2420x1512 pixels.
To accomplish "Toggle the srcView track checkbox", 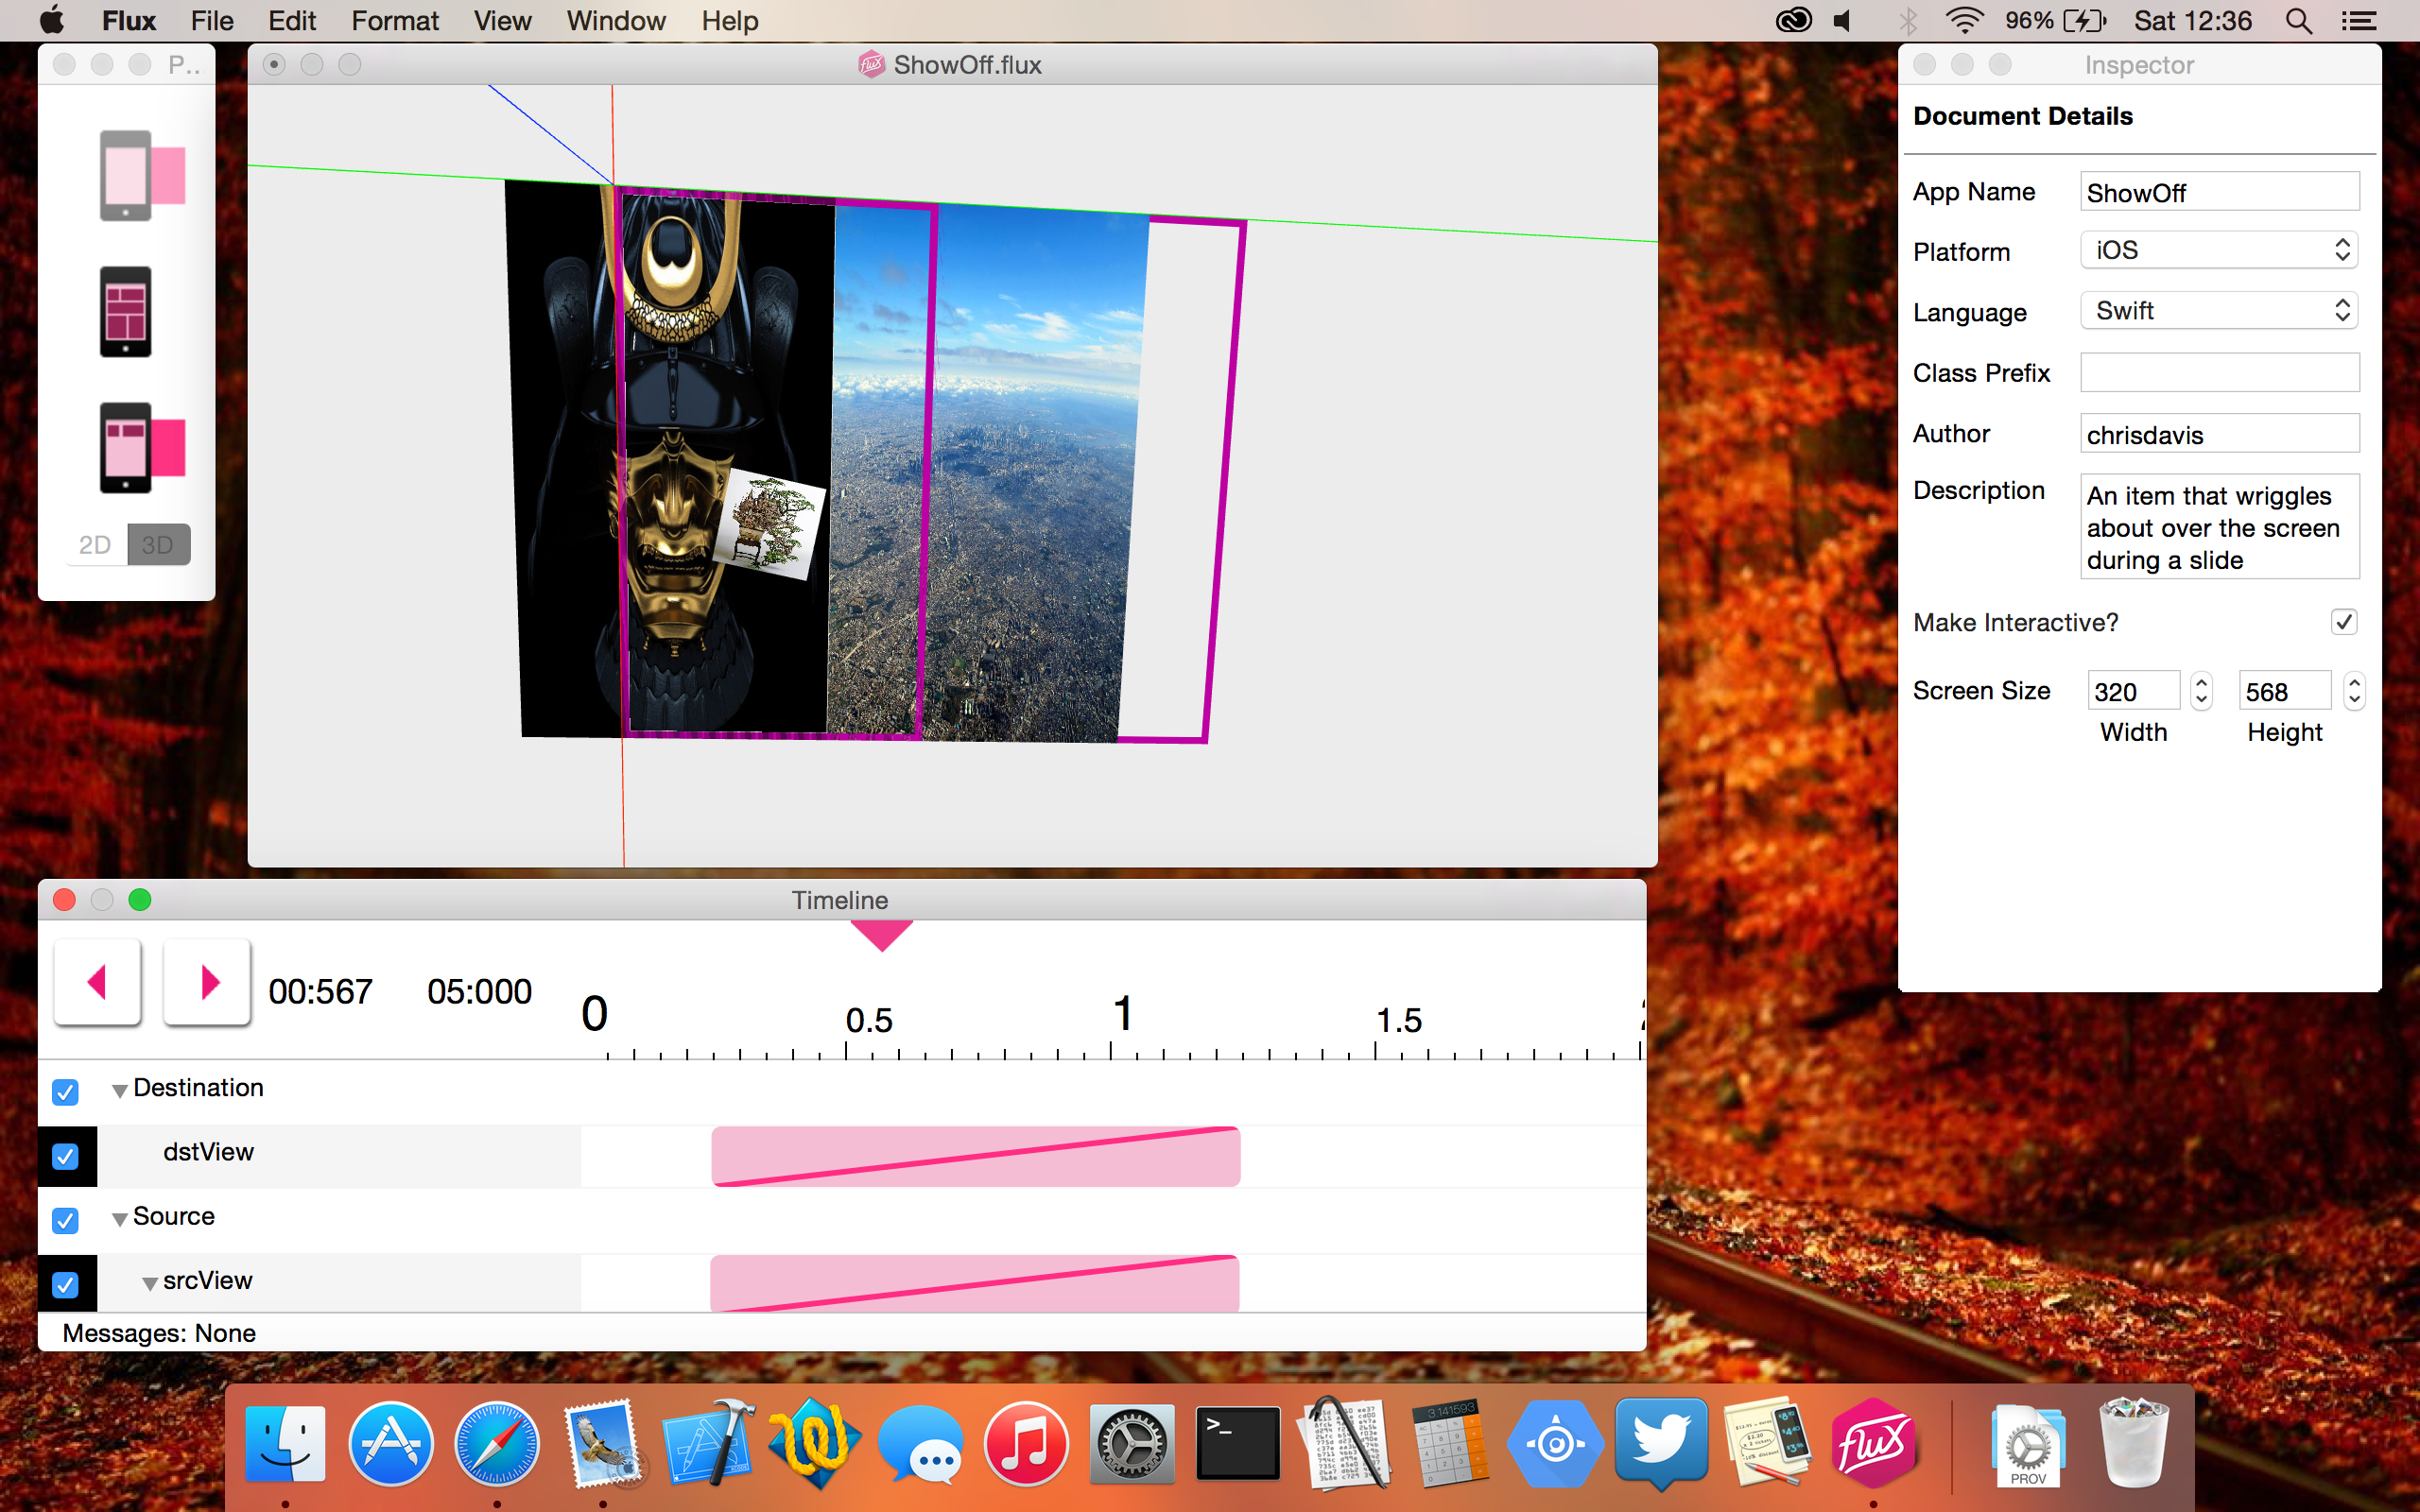I will [65, 1283].
